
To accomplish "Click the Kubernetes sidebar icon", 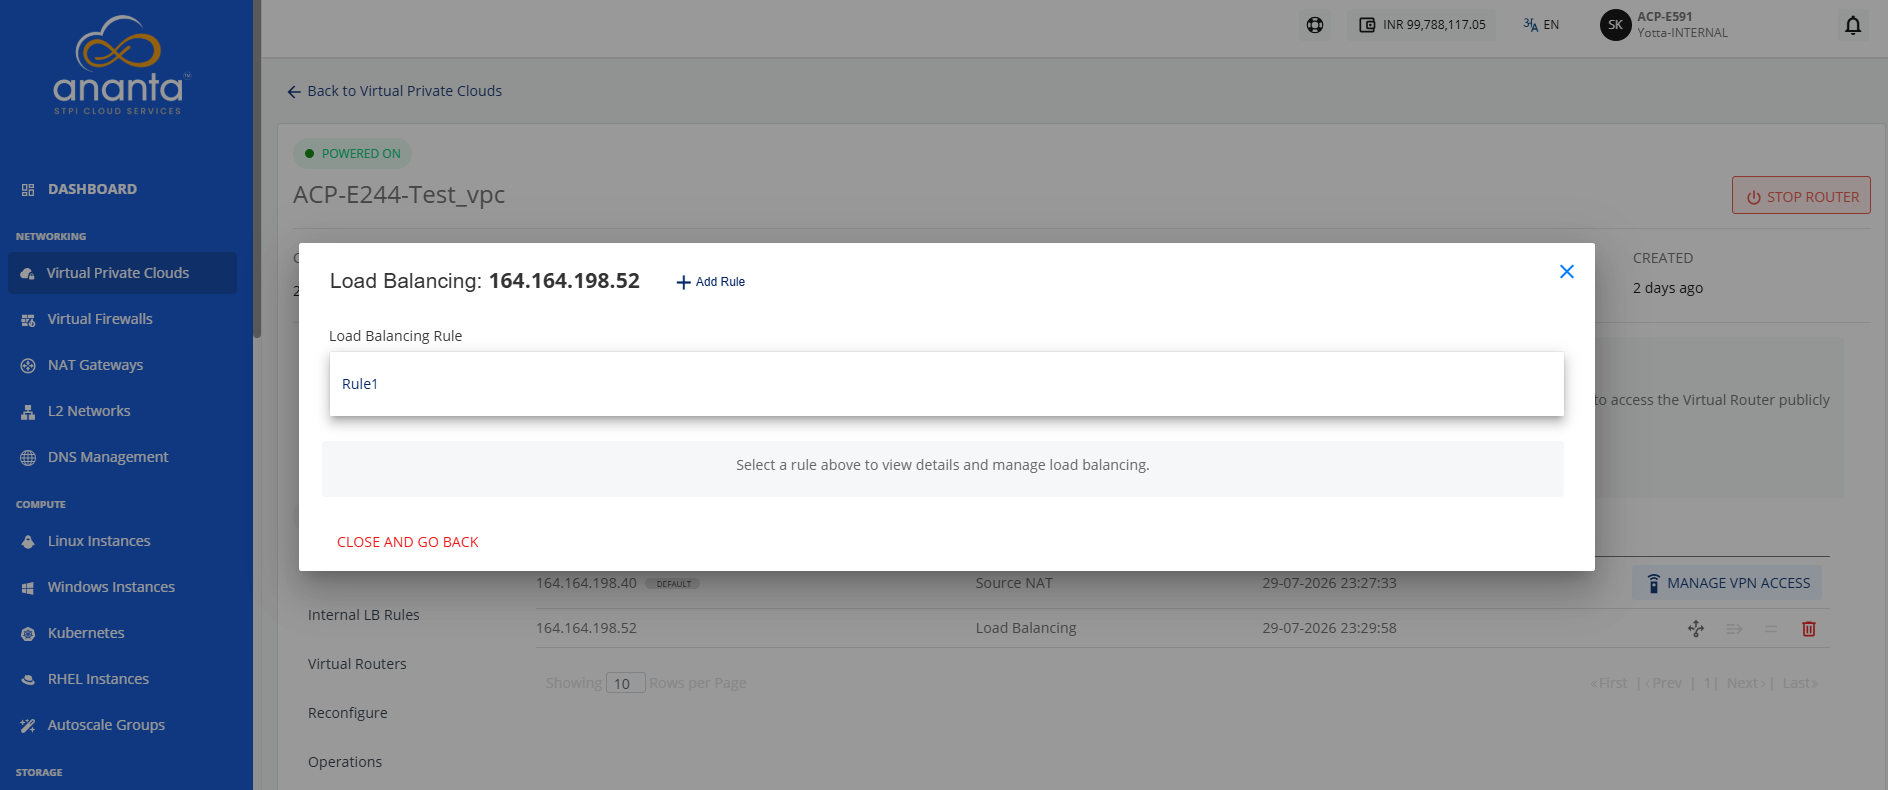I will [x=28, y=633].
